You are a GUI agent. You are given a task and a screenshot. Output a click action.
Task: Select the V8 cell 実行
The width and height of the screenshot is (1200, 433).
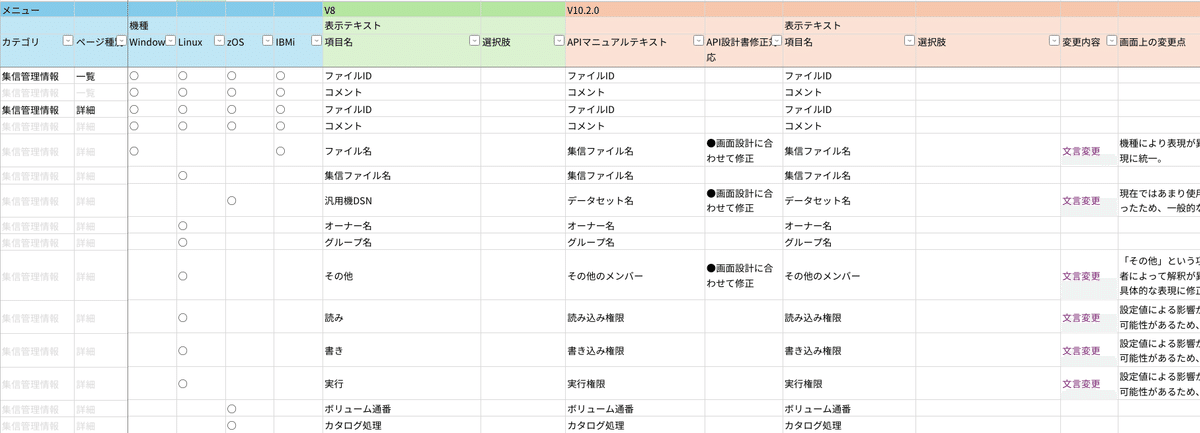(x=401, y=384)
